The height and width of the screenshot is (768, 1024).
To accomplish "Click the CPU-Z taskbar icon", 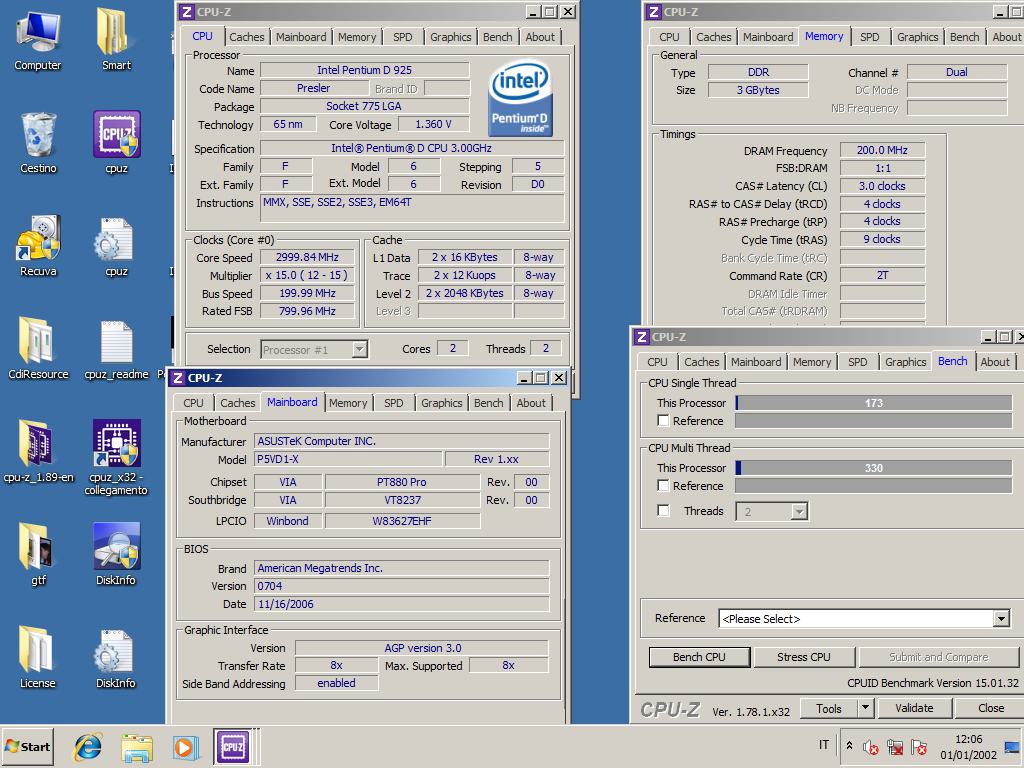I will point(232,746).
